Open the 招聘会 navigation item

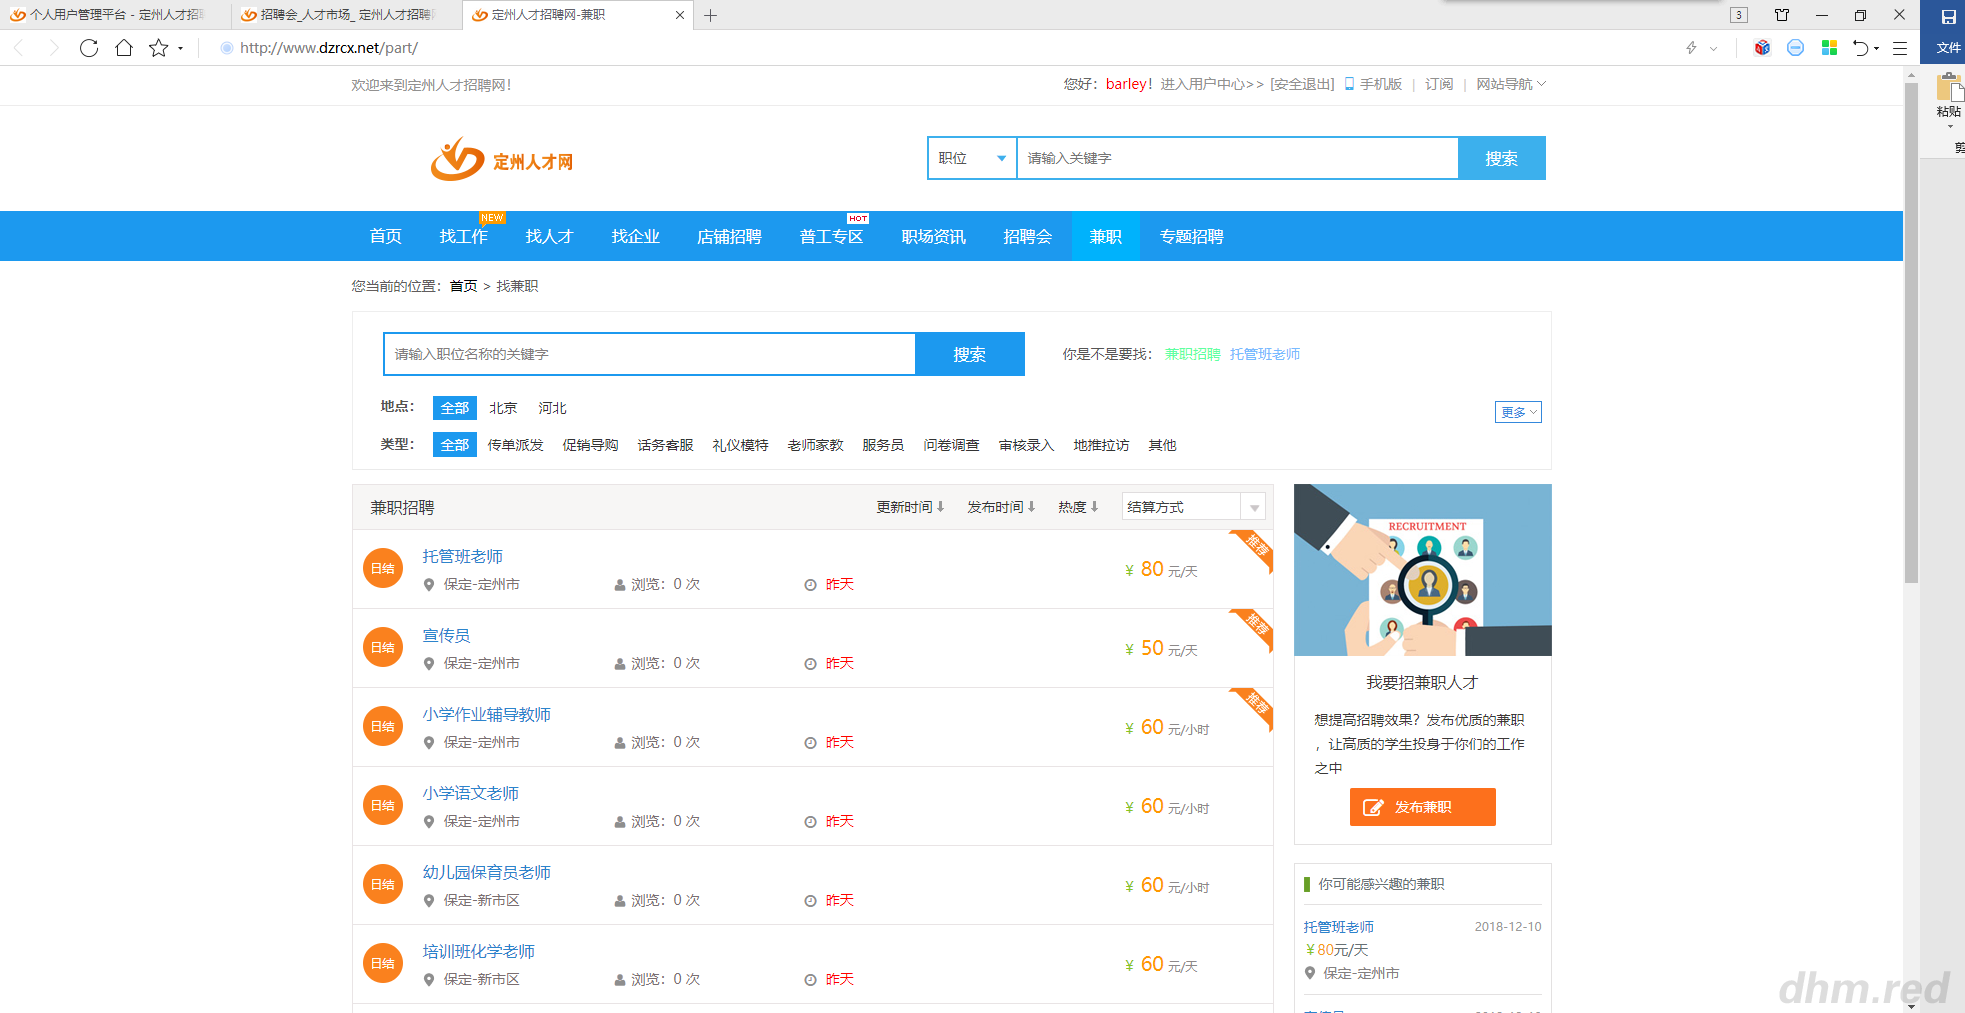tap(1028, 237)
